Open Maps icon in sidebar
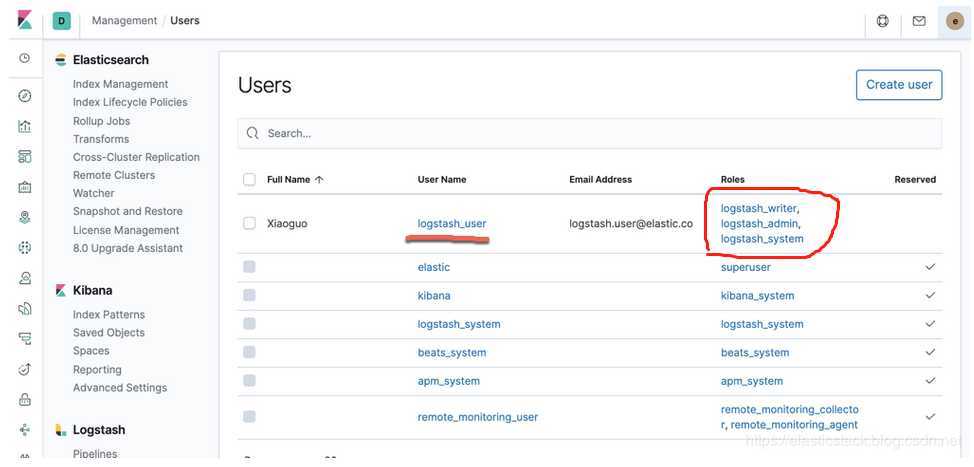Image resolution: width=974 pixels, height=467 pixels. pyautogui.click(x=24, y=217)
